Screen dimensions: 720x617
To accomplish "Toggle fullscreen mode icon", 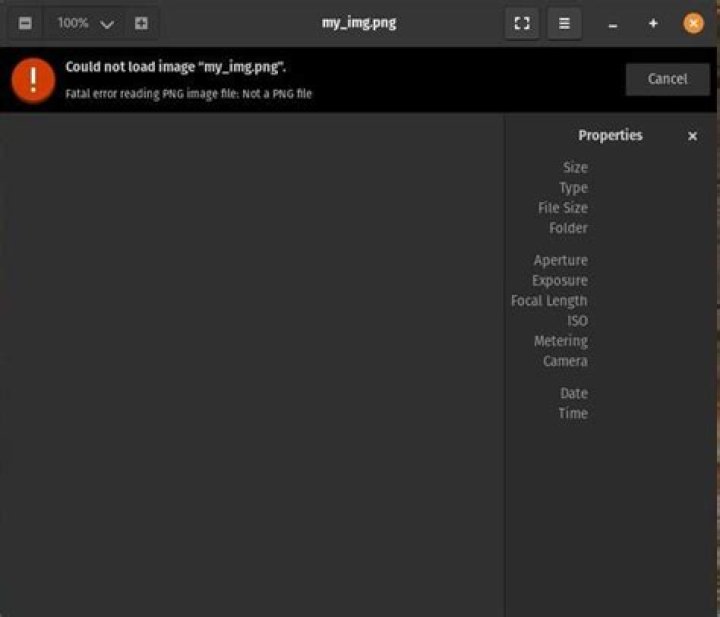I will coord(522,23).
